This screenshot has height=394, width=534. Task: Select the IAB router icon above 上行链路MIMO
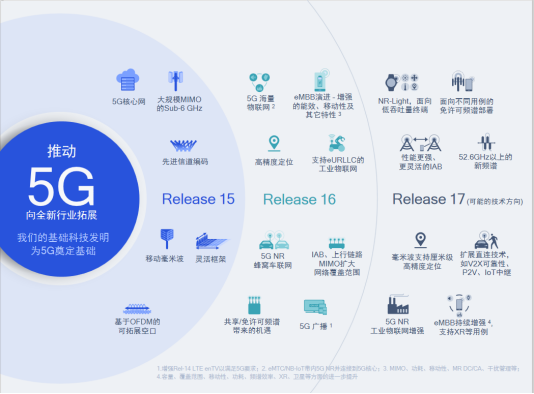(337, 243)
